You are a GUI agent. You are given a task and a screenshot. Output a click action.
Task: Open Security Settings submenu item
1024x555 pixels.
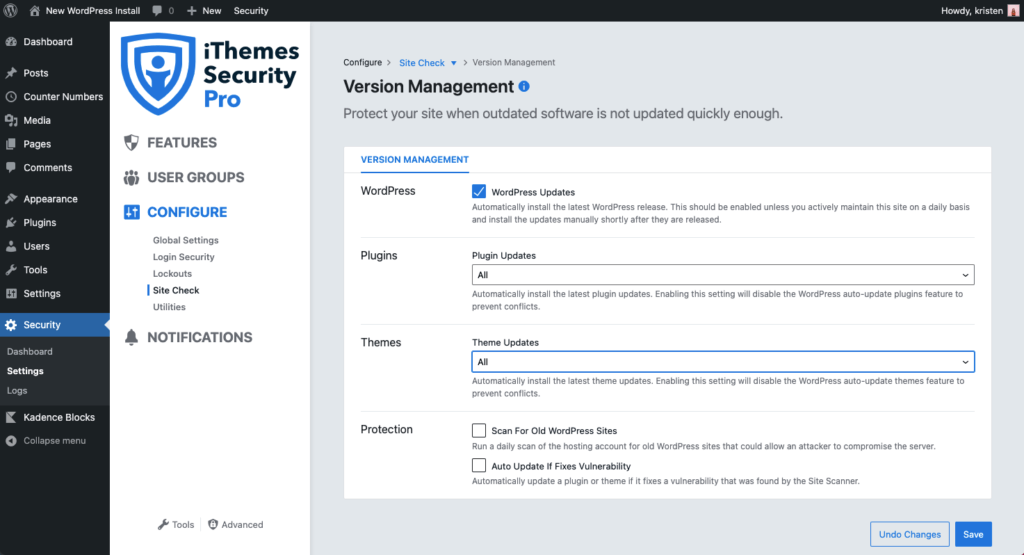point(25,371)
